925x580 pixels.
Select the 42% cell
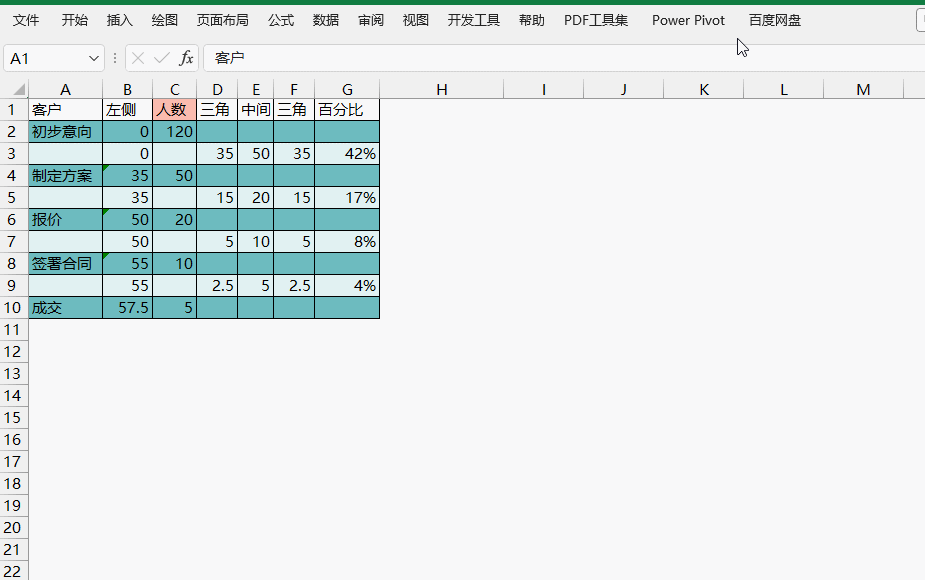coord(347,153)
